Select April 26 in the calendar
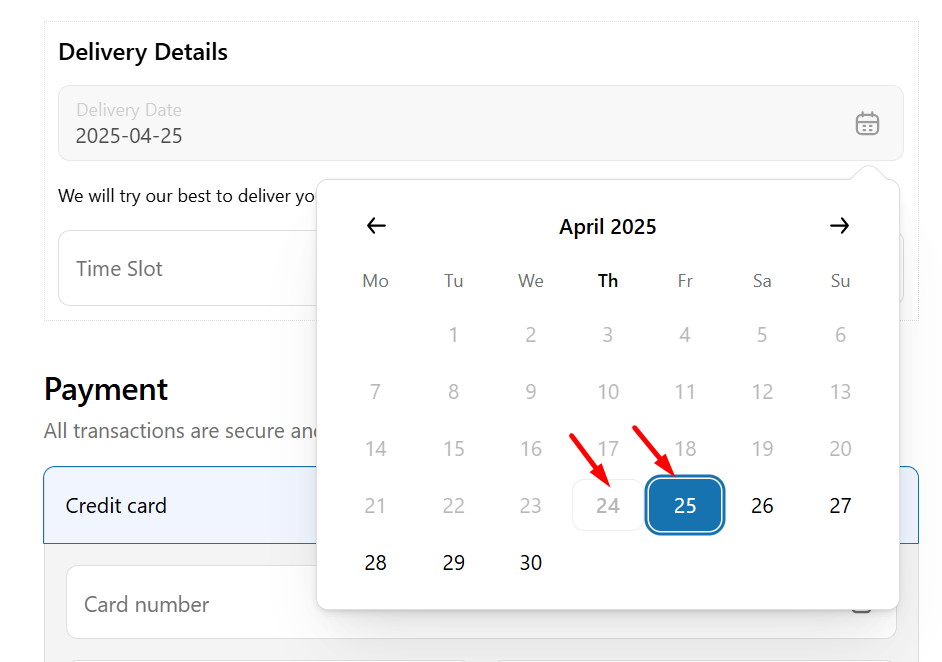 [x=762, y=505]
